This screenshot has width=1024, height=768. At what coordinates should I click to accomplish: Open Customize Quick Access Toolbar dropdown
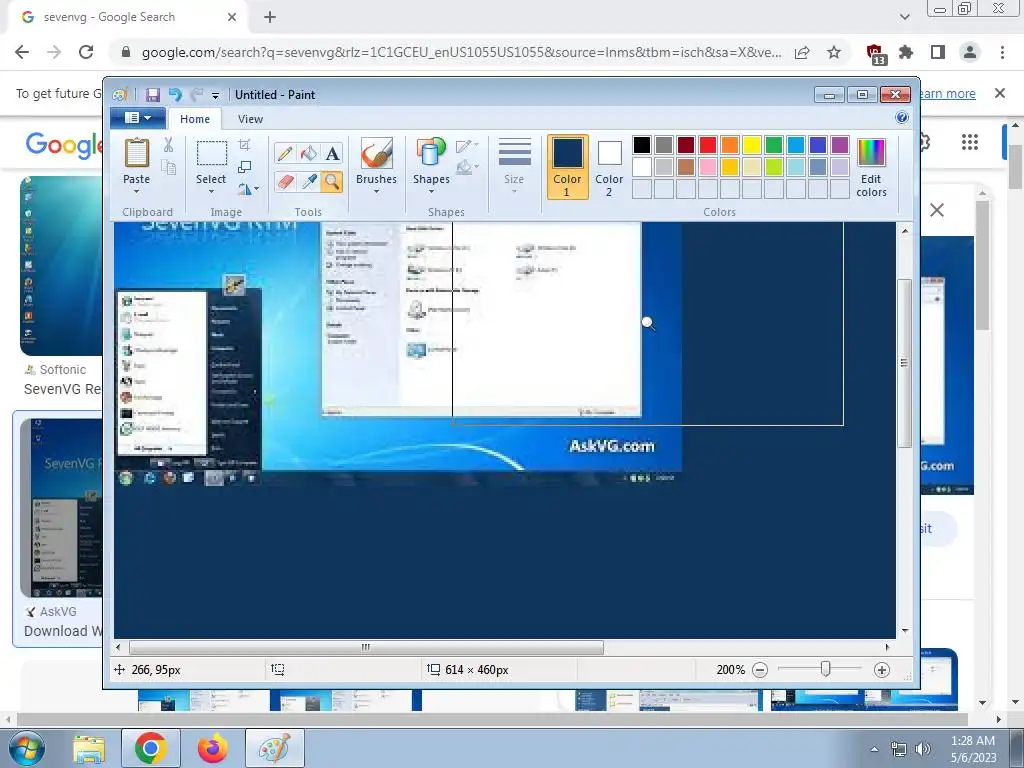pos(215,95)
